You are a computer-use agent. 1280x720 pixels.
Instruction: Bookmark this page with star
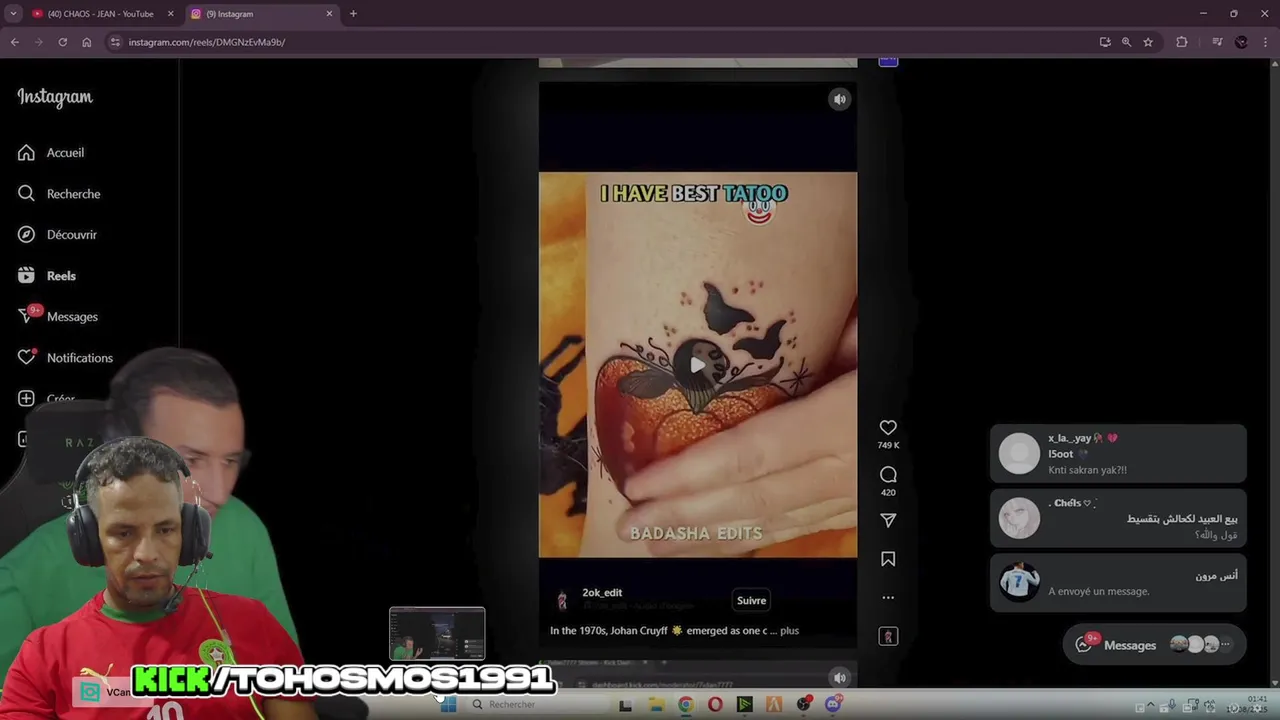[x=1148, y=42]
